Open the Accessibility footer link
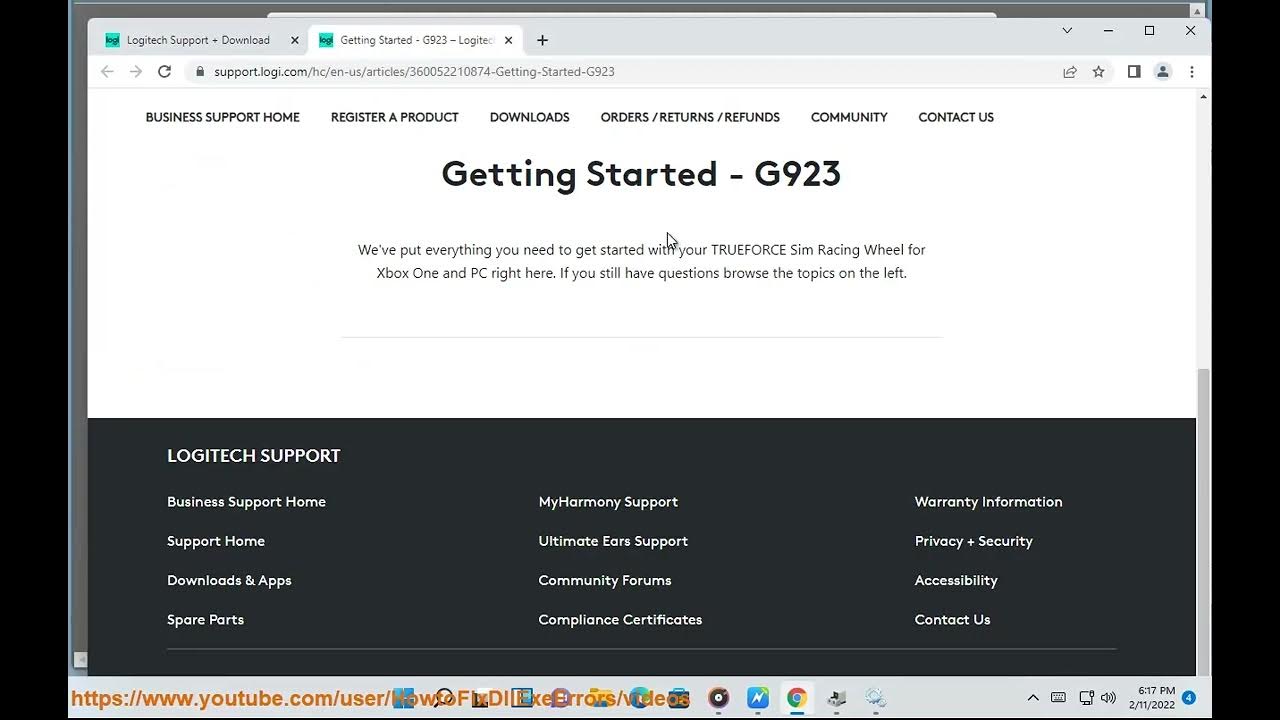This screenshot has width=1280, height=720. pyautogui.click(x=956, y=580)
